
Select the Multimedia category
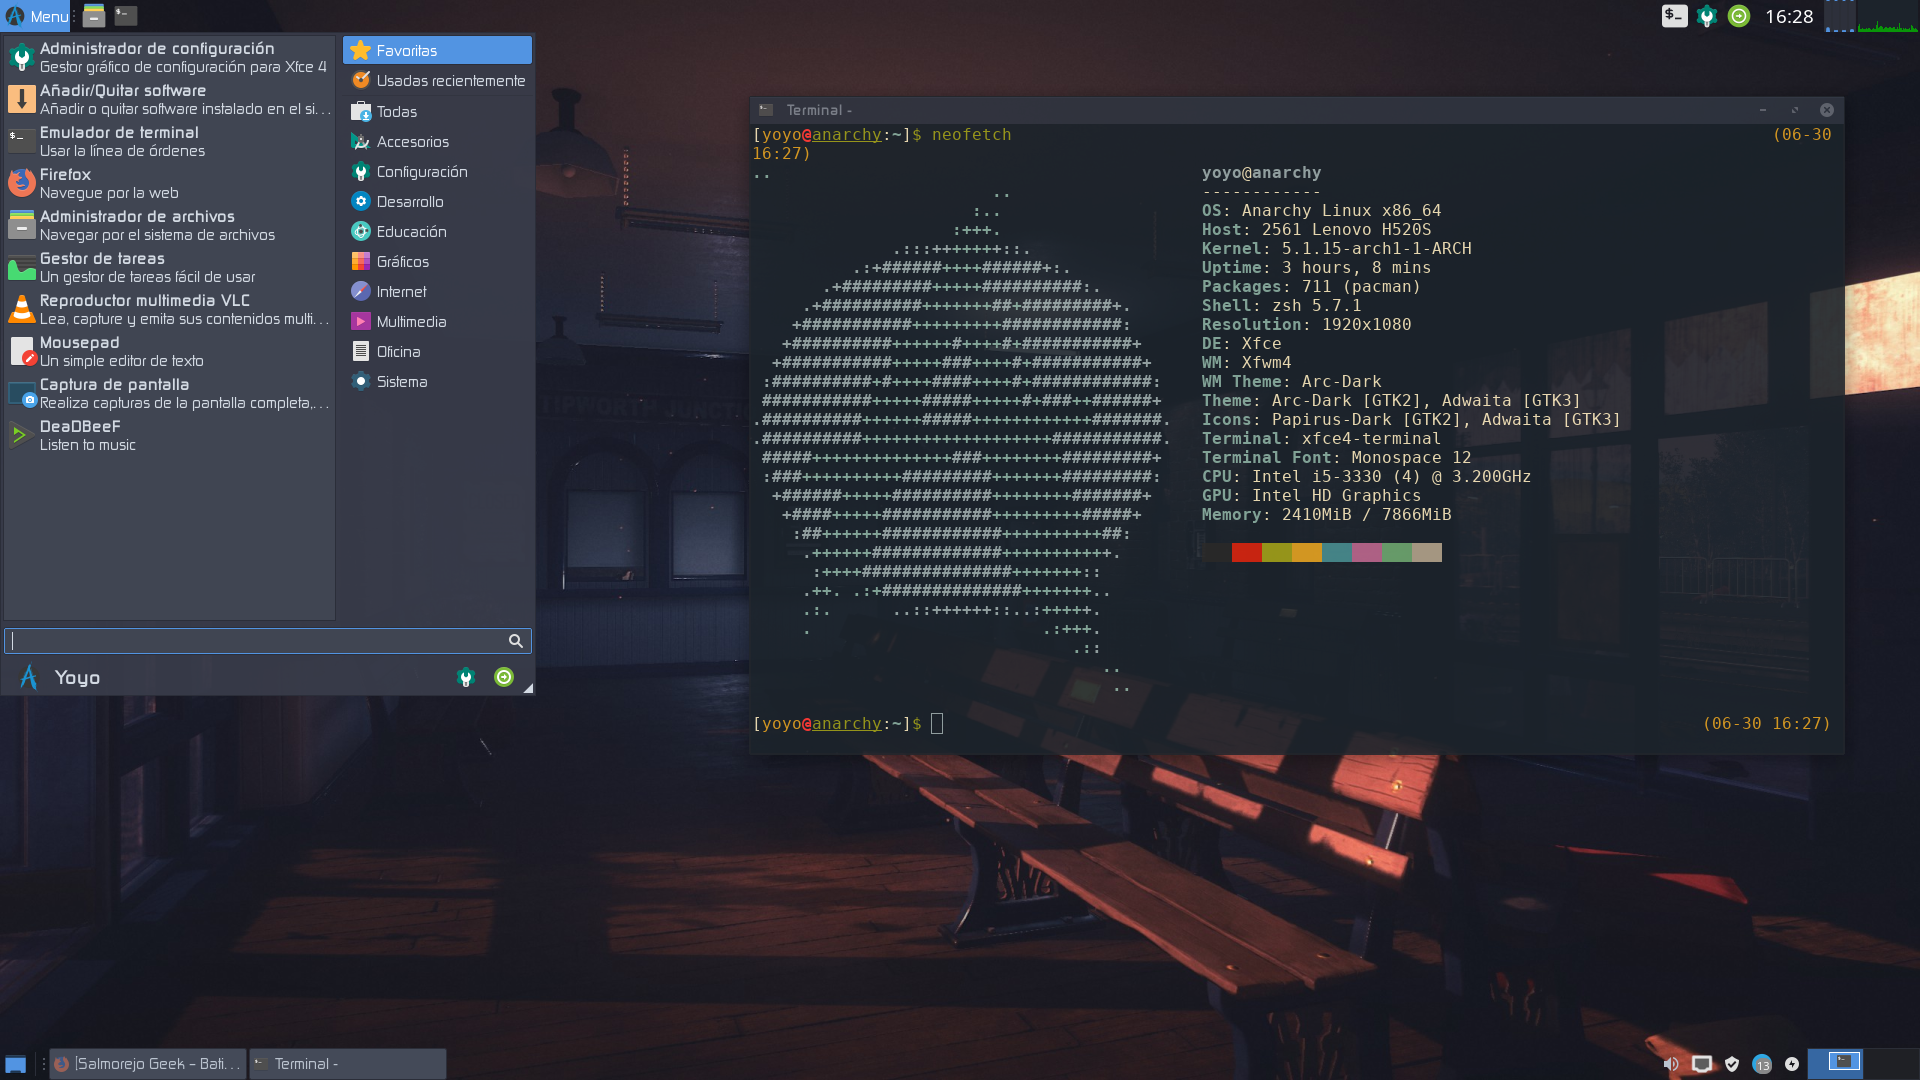pos(411,322)
